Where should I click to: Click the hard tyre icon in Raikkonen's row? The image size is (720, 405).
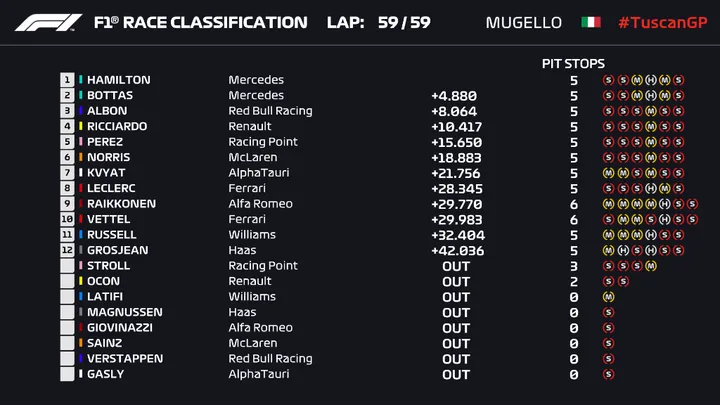[664, 204]
